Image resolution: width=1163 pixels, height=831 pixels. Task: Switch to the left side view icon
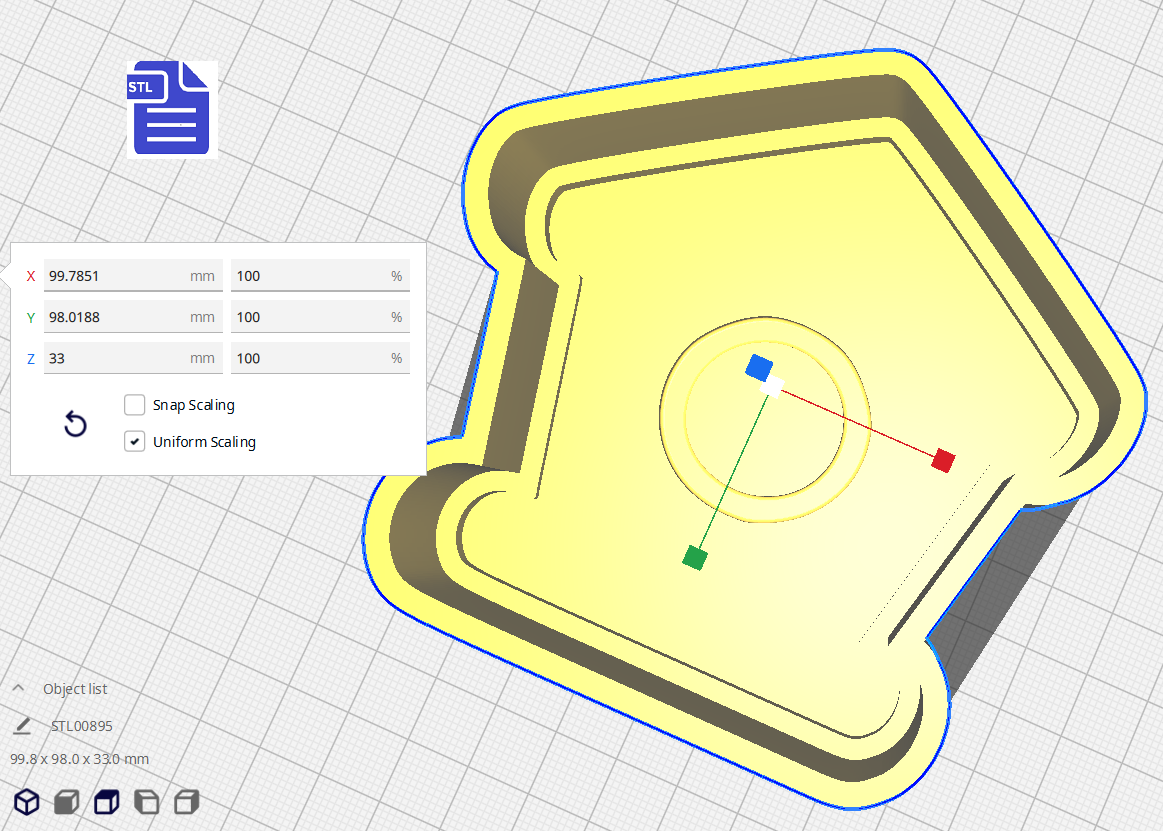pos(146,801)
